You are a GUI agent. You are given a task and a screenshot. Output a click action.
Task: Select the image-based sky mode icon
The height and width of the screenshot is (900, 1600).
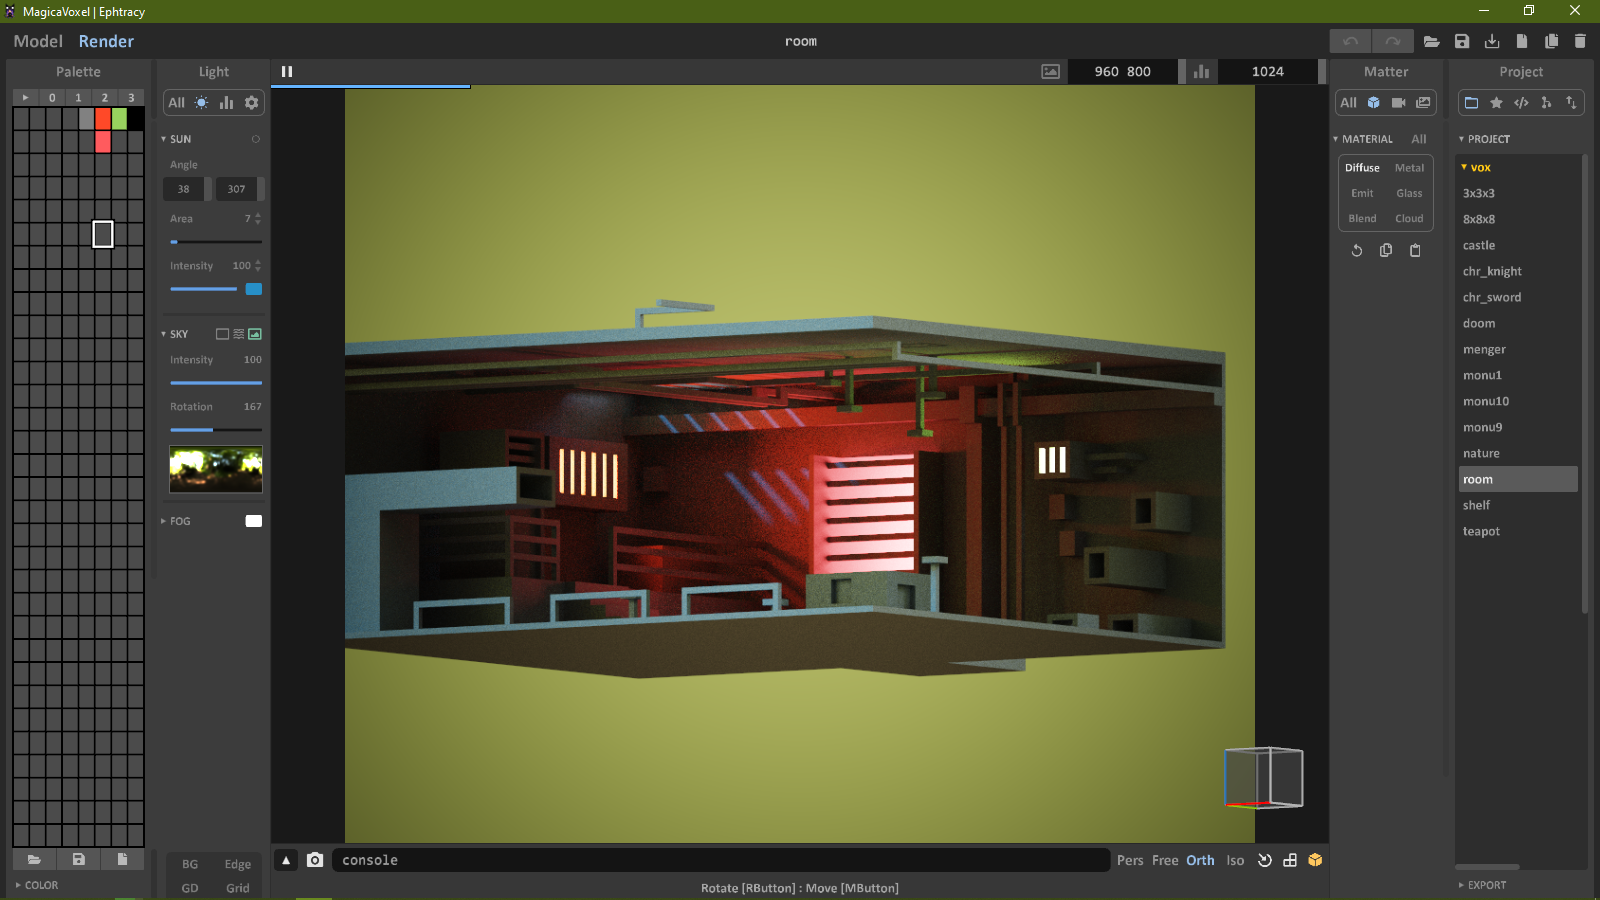click(255, 334)
